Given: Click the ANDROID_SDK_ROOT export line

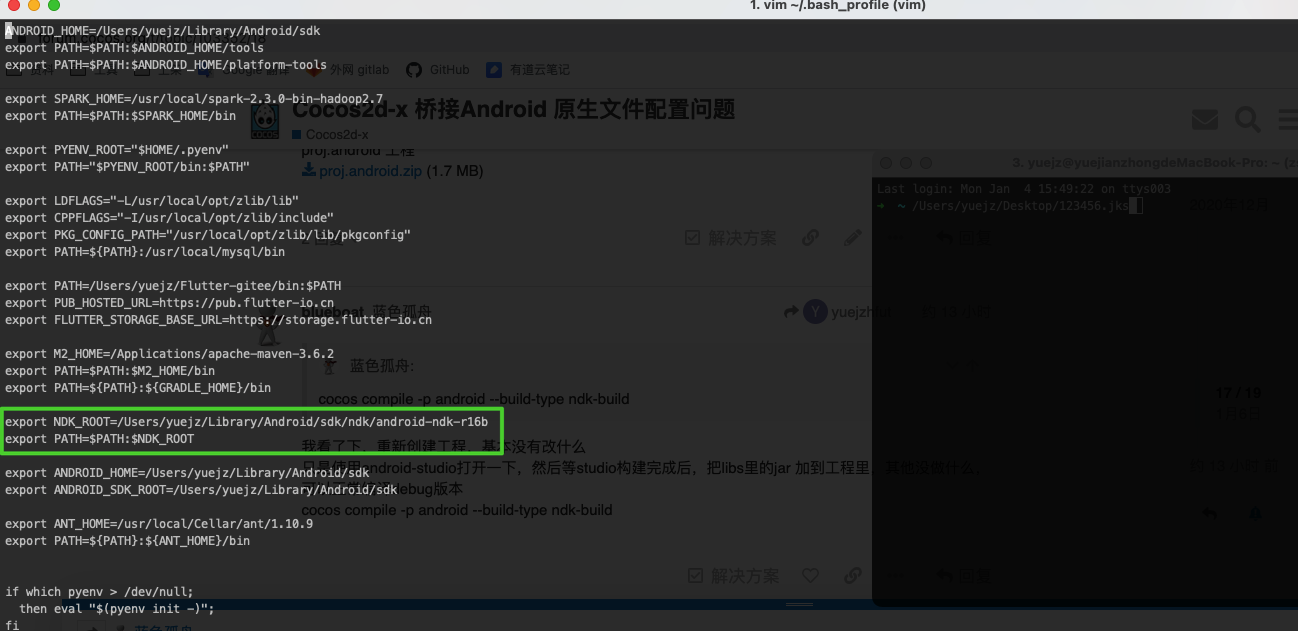Looking at the screenshot, I should pos(201,489).
